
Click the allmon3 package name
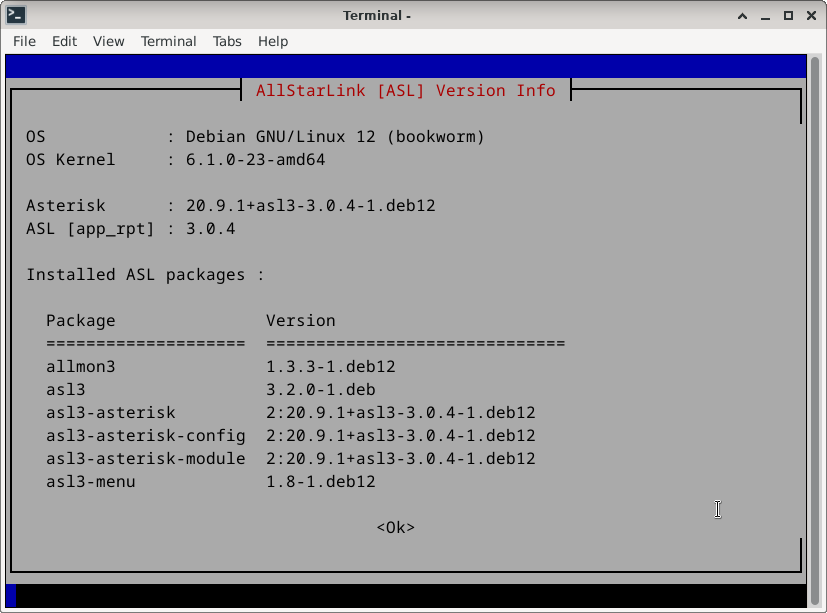81,366
